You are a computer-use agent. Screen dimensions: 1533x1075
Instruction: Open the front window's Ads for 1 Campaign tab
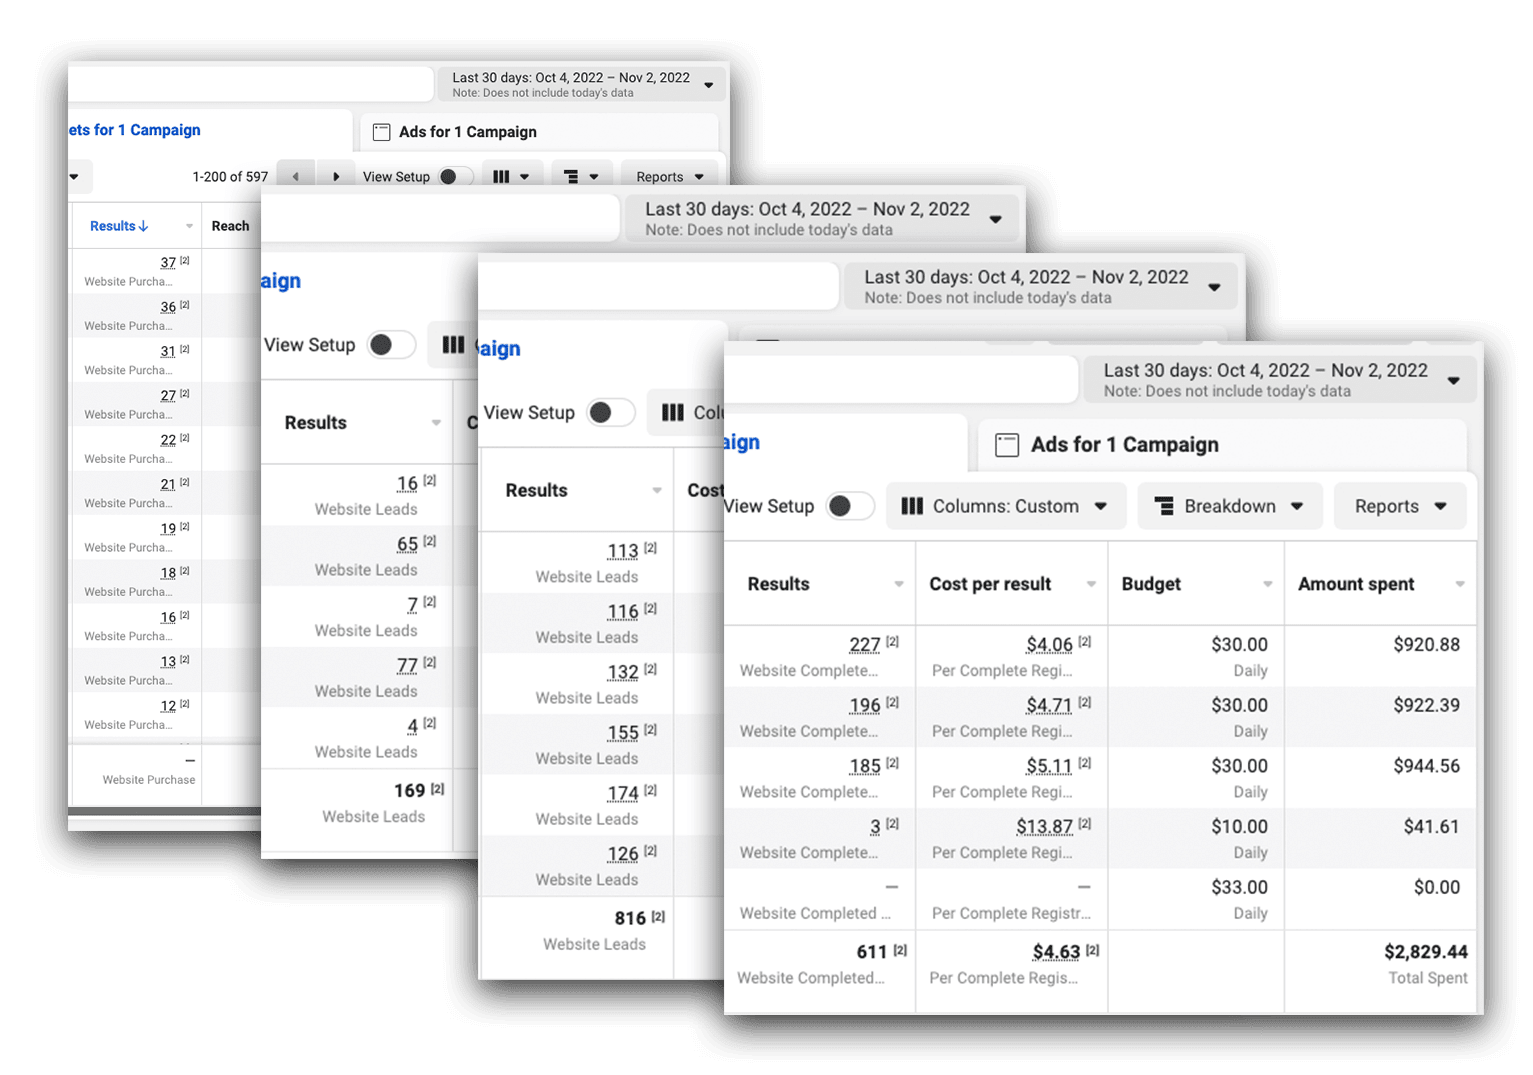pos(1124,445)
